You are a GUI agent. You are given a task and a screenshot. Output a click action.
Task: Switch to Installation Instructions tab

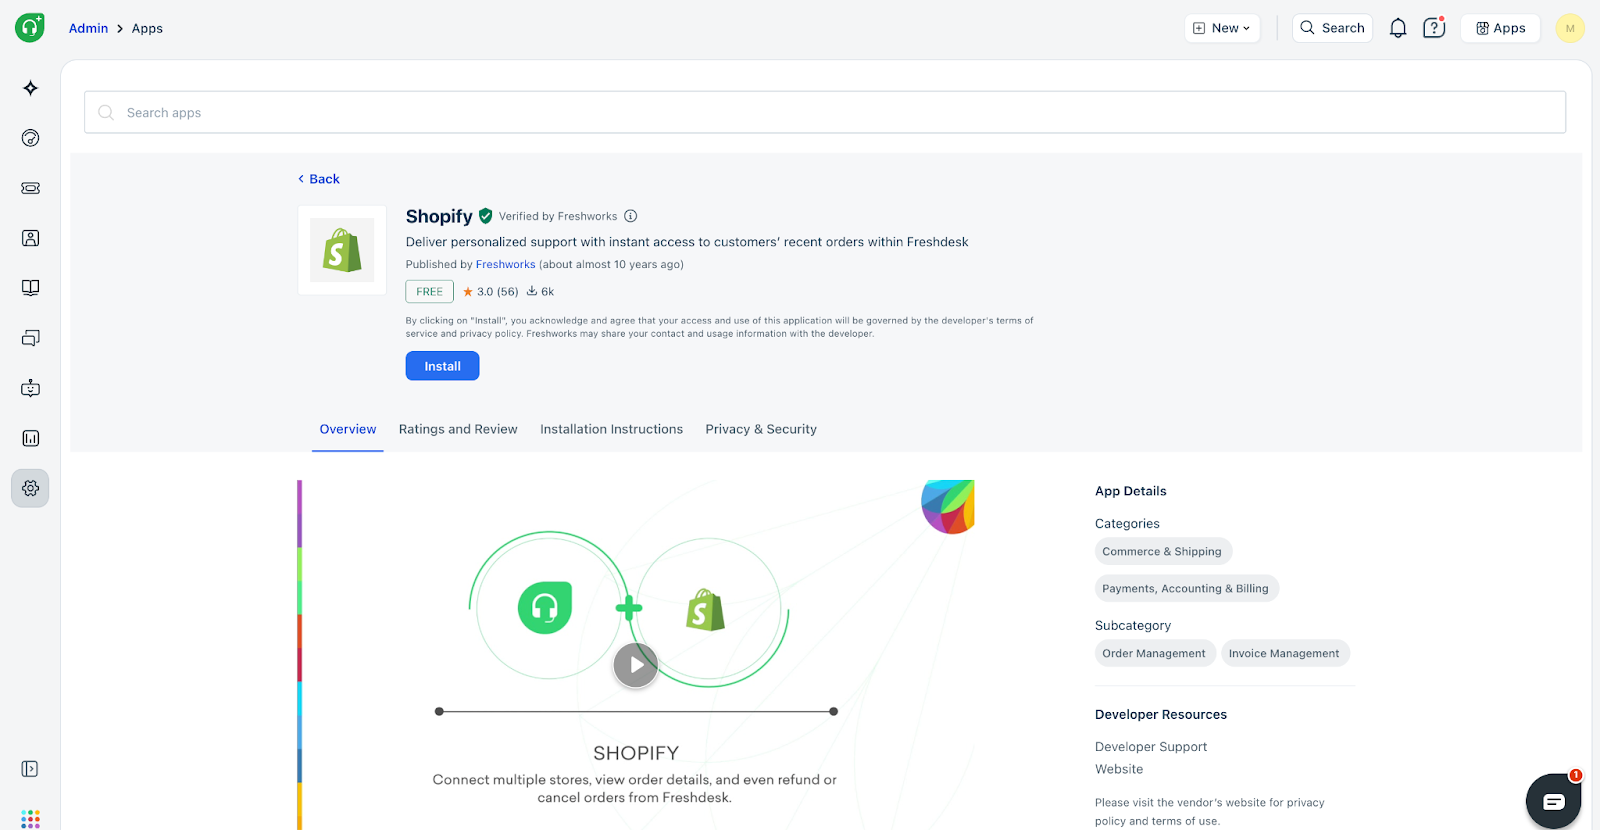(612, 430)
